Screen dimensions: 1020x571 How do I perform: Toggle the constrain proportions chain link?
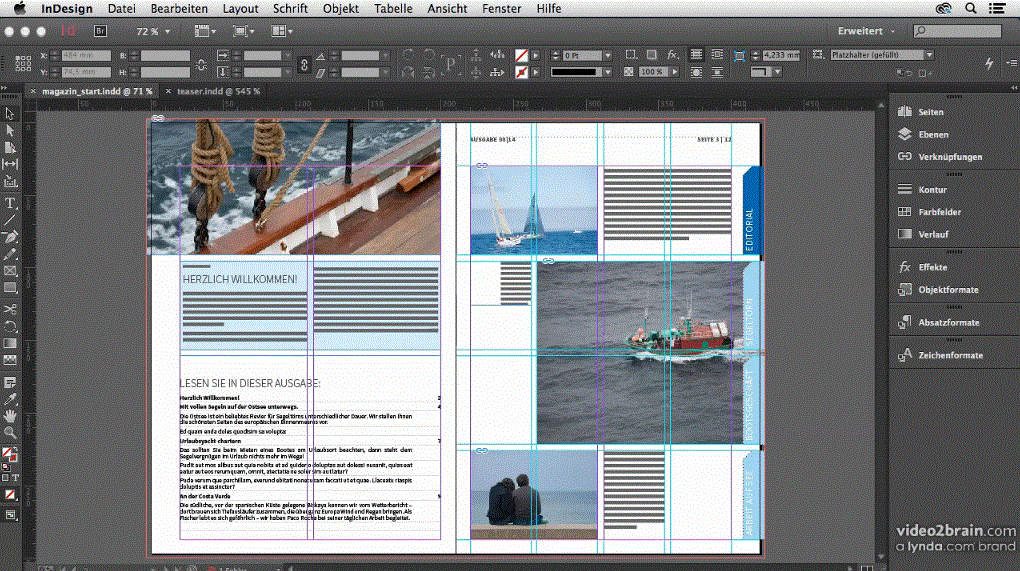[202, 64]
